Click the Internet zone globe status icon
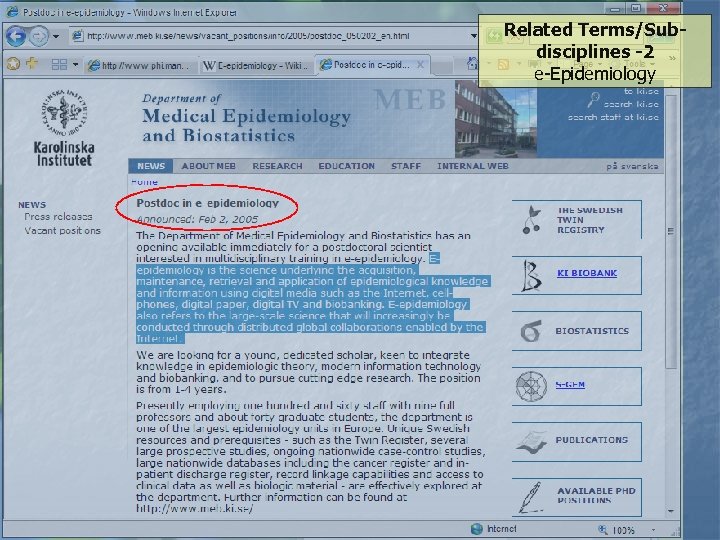 tap(477, 529)
